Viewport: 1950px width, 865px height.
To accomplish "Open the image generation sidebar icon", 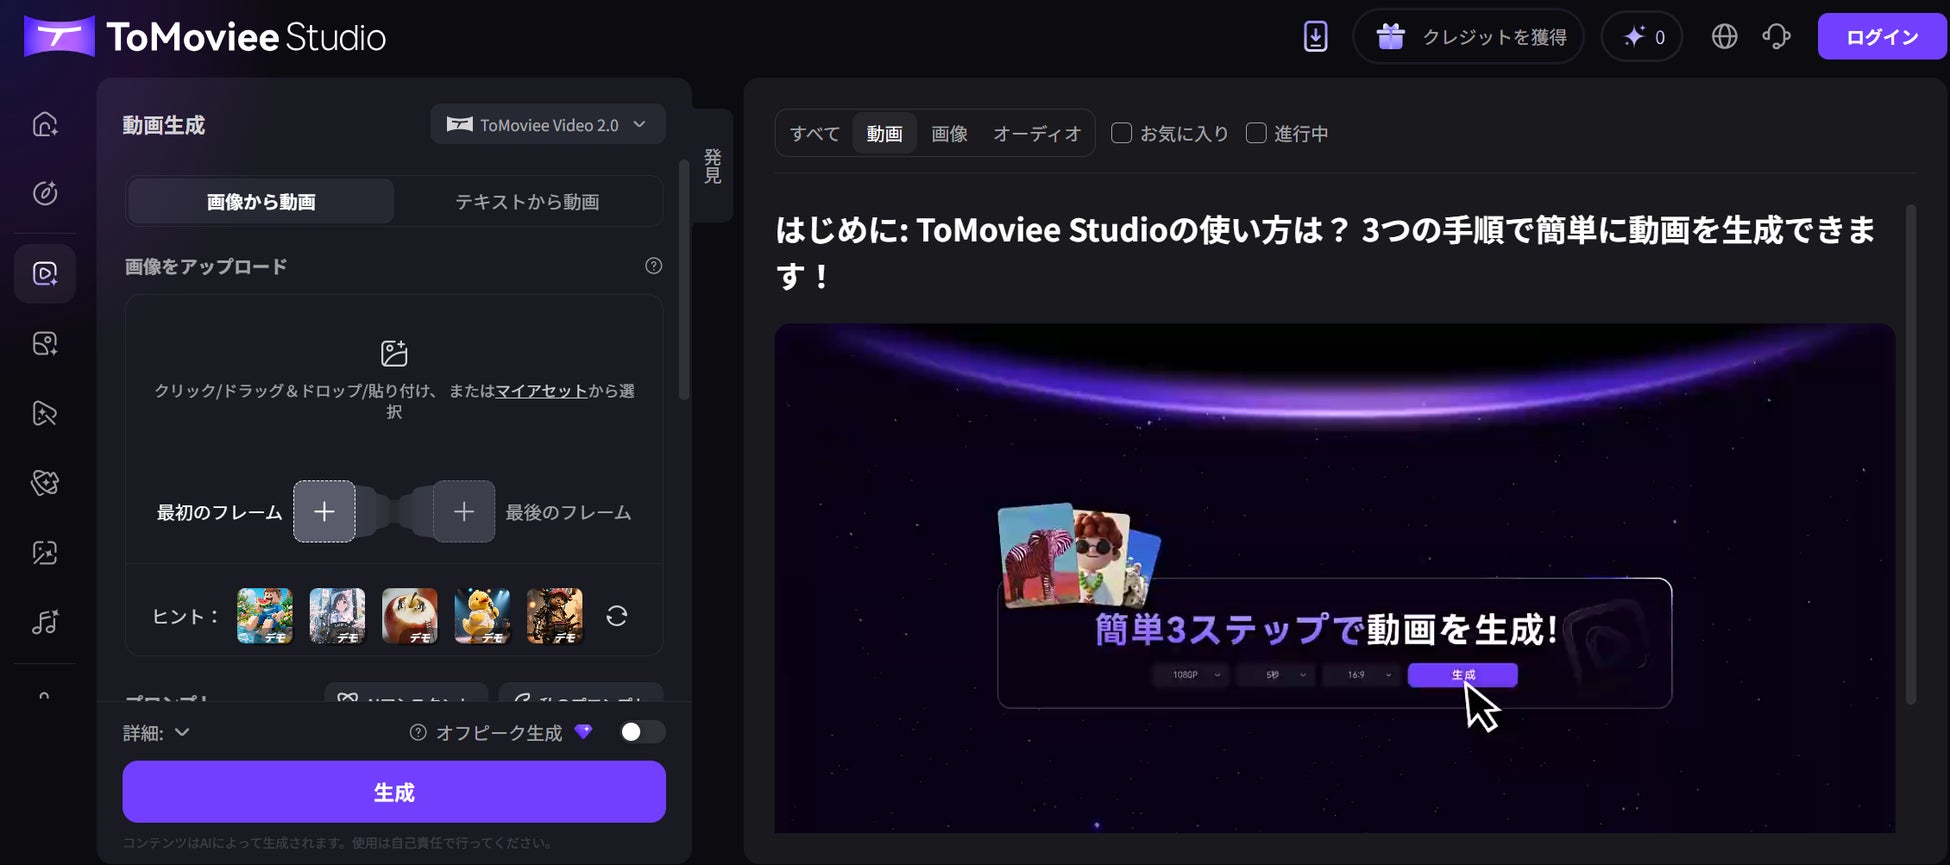I will tap(45, 344).
